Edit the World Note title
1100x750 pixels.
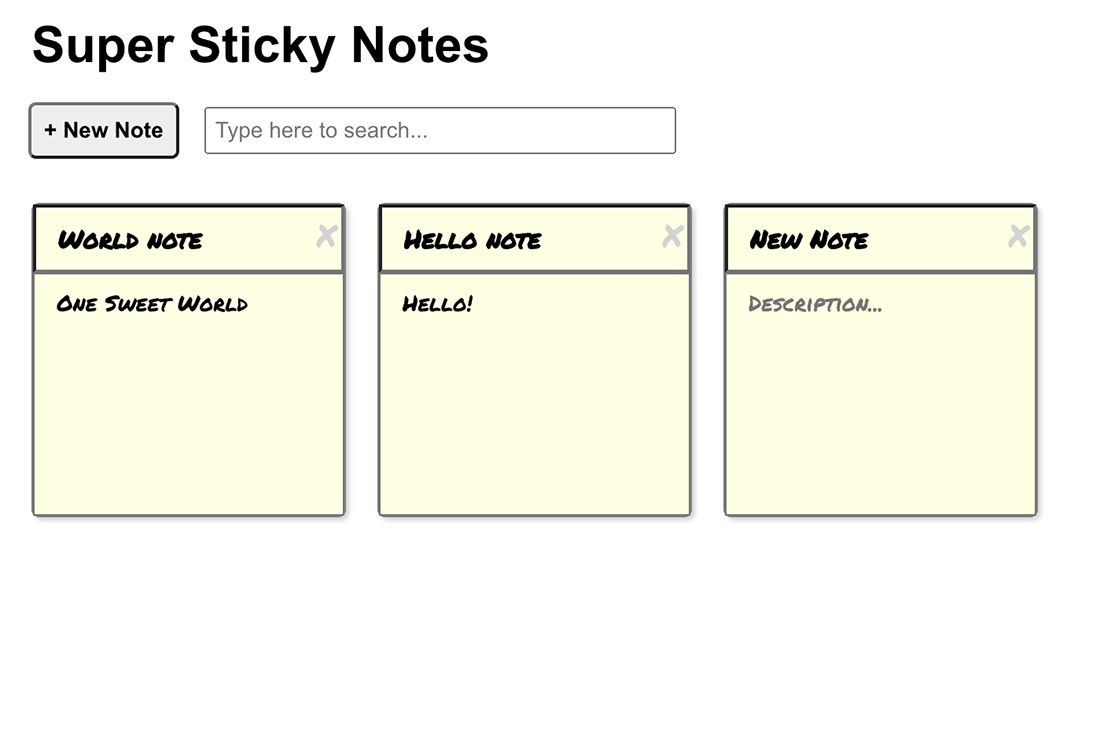tap(130, 240)
